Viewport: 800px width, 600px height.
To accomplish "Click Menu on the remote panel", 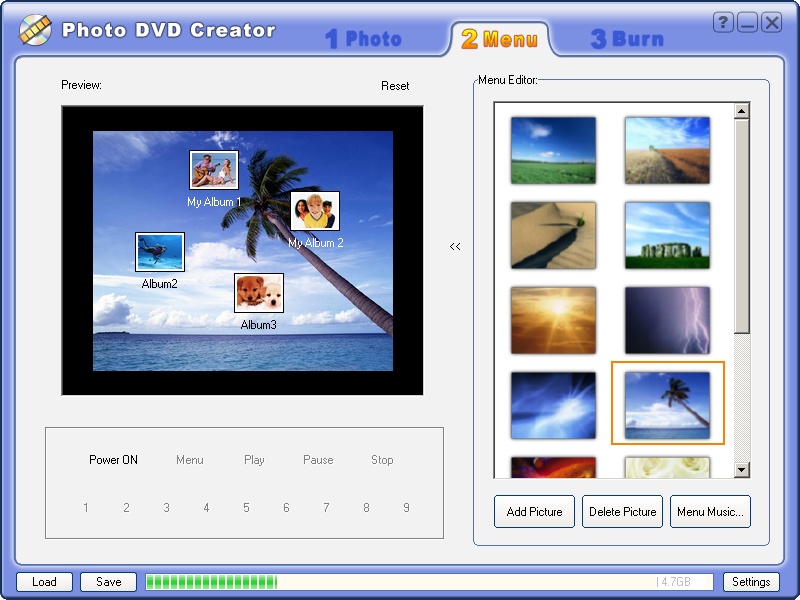I will click(x=190, y=460).
